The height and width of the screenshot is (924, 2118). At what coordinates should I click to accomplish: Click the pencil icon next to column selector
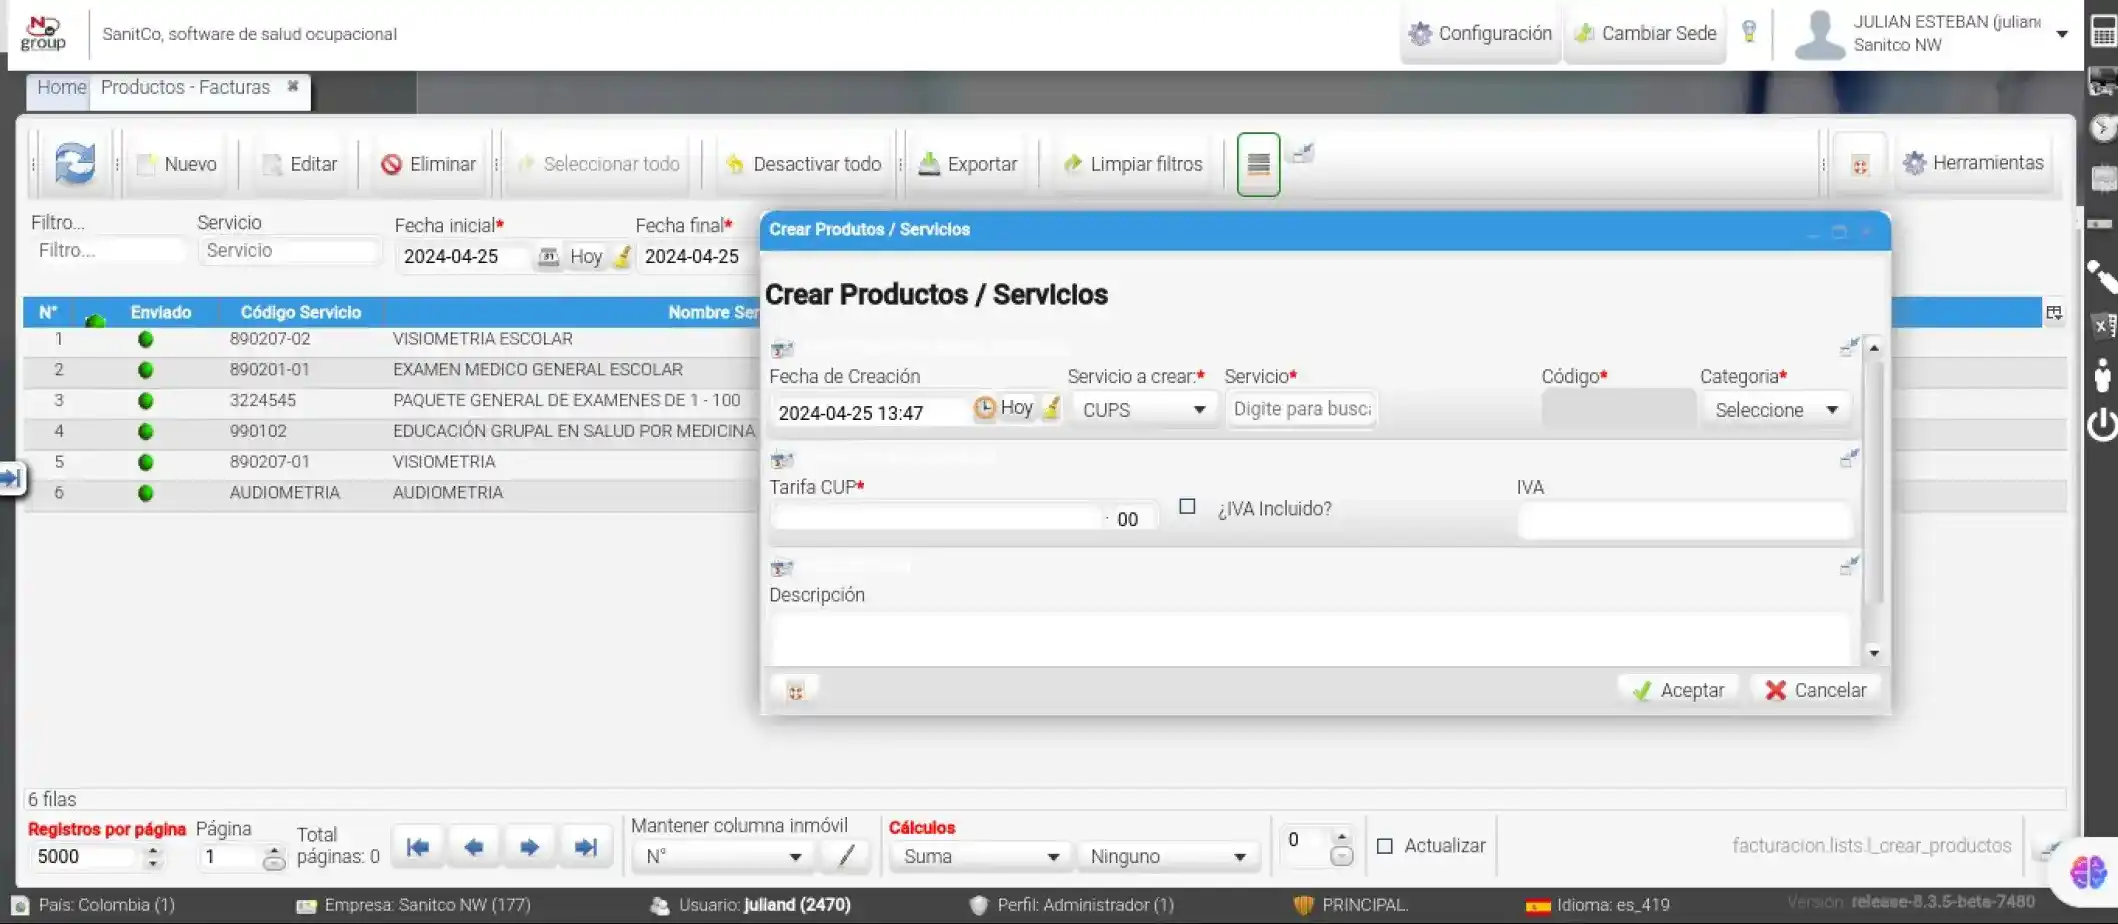point(846,856)
